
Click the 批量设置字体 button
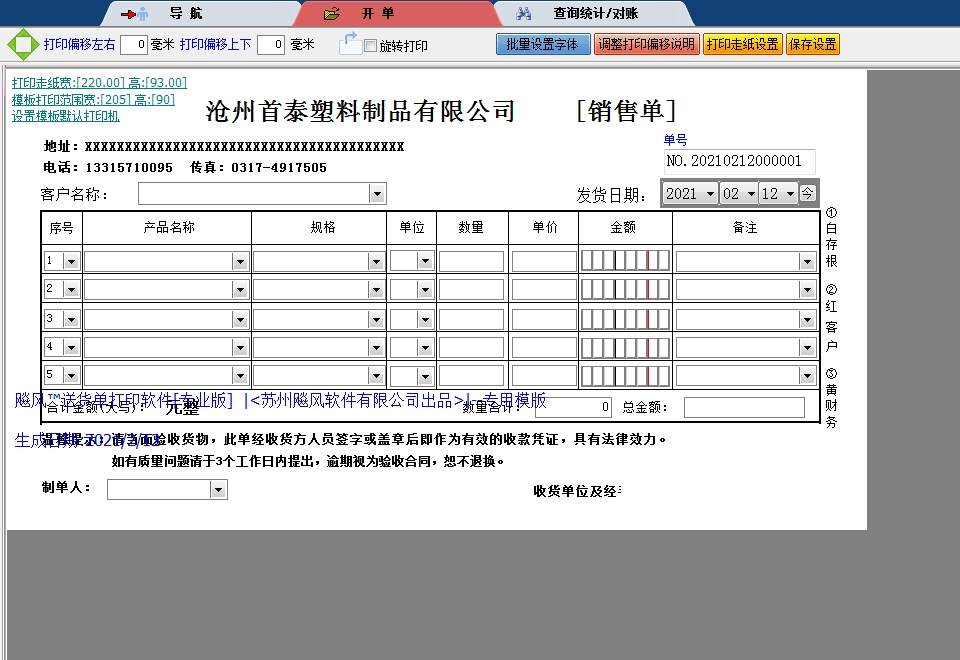point(543,44)
